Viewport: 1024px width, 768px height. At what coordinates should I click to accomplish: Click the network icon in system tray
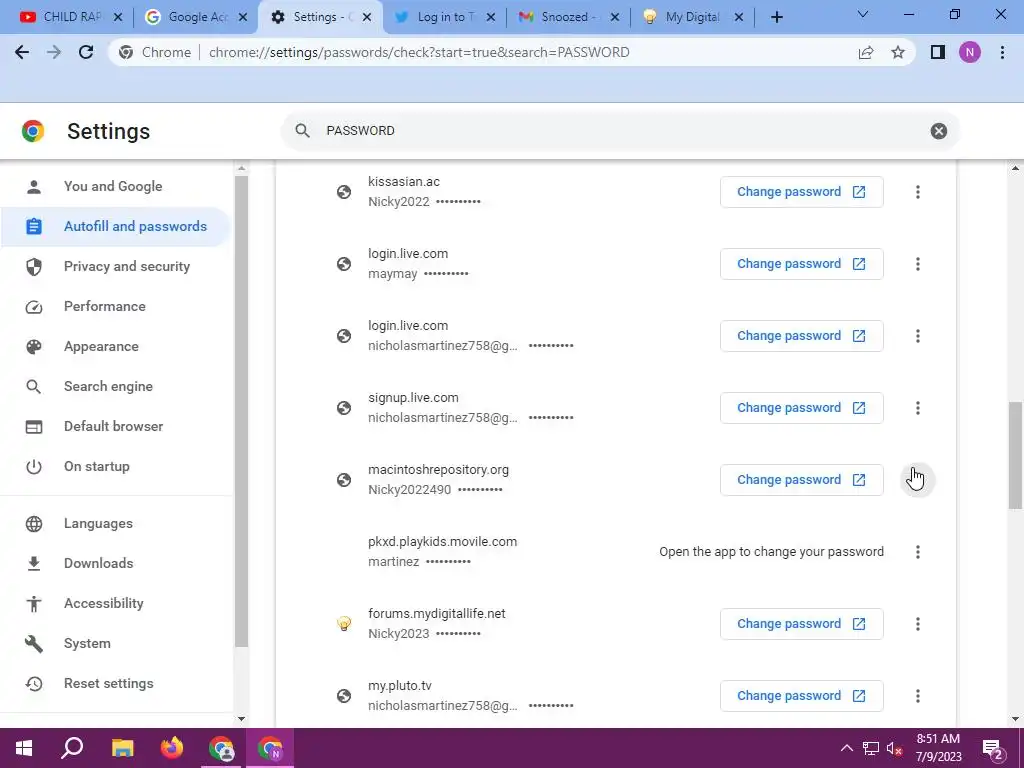click(871, 748)
